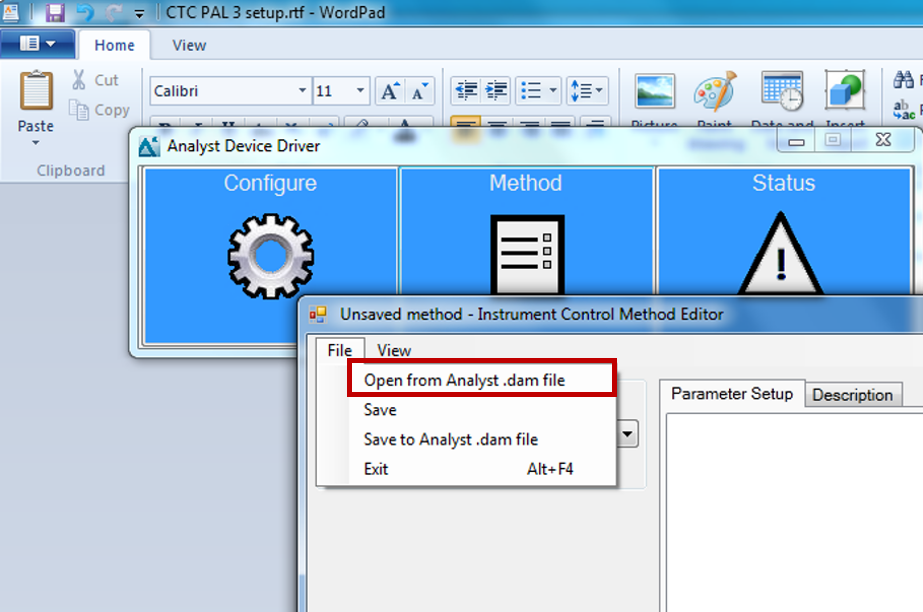Expand the bullet list style arrow

(553, 91)
